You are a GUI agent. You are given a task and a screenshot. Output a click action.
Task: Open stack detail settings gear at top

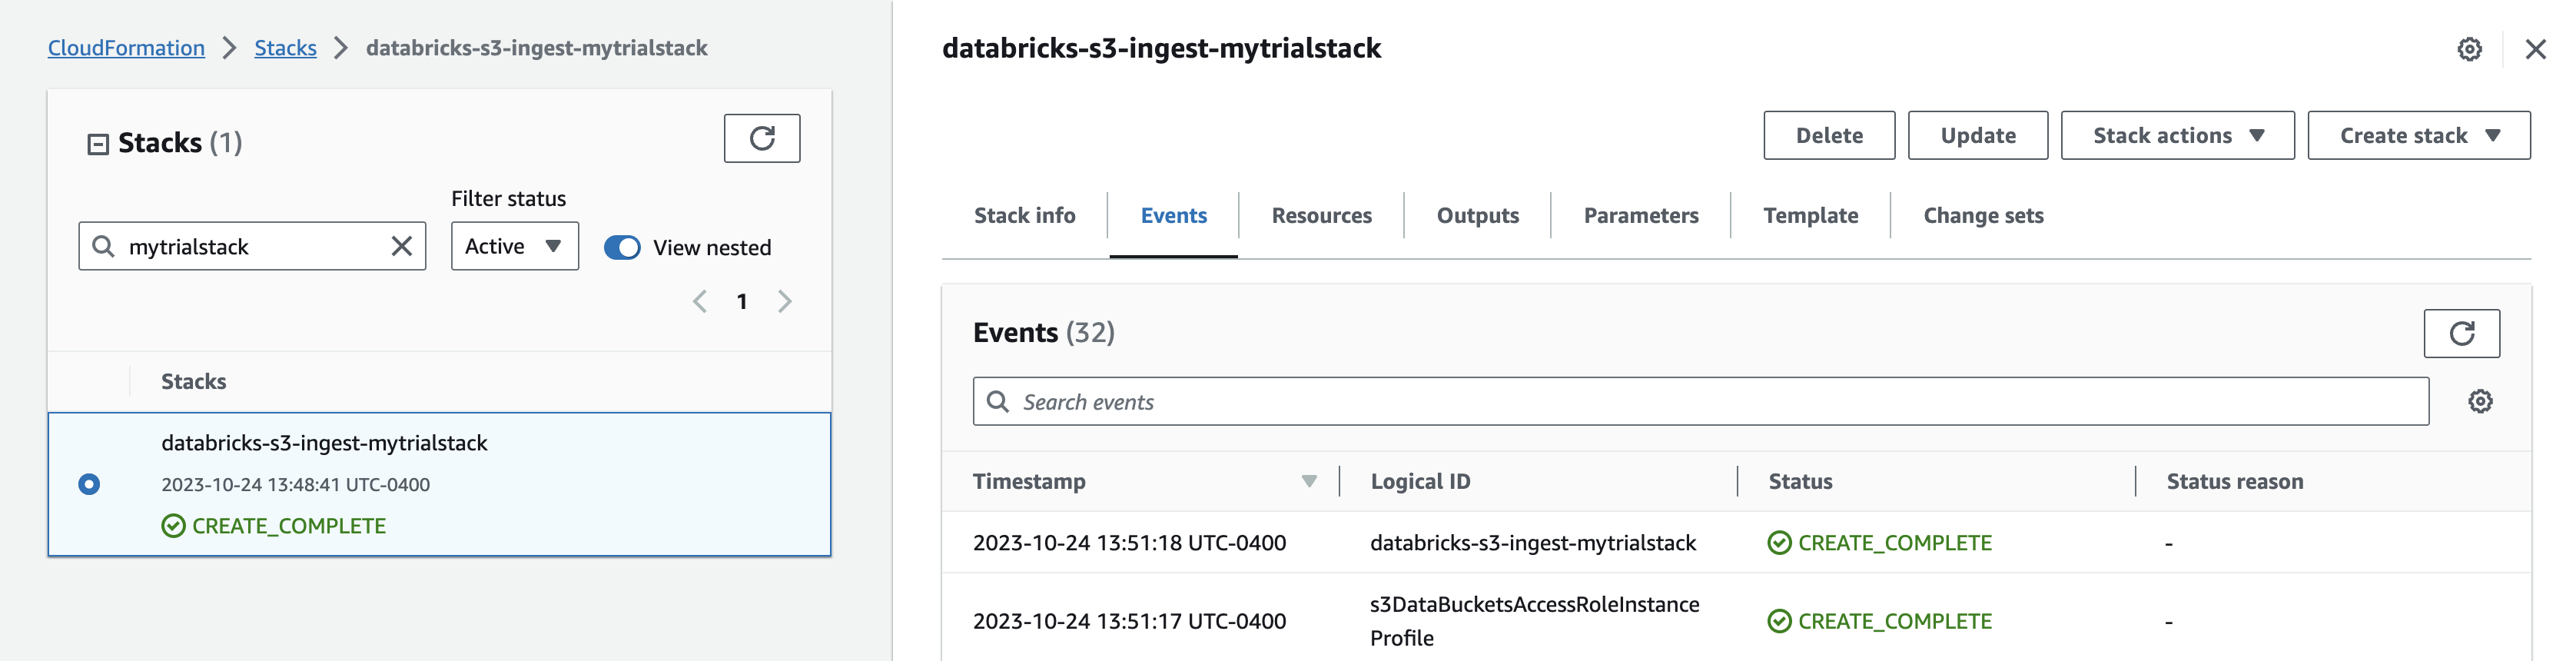(x=2469, y=49)
